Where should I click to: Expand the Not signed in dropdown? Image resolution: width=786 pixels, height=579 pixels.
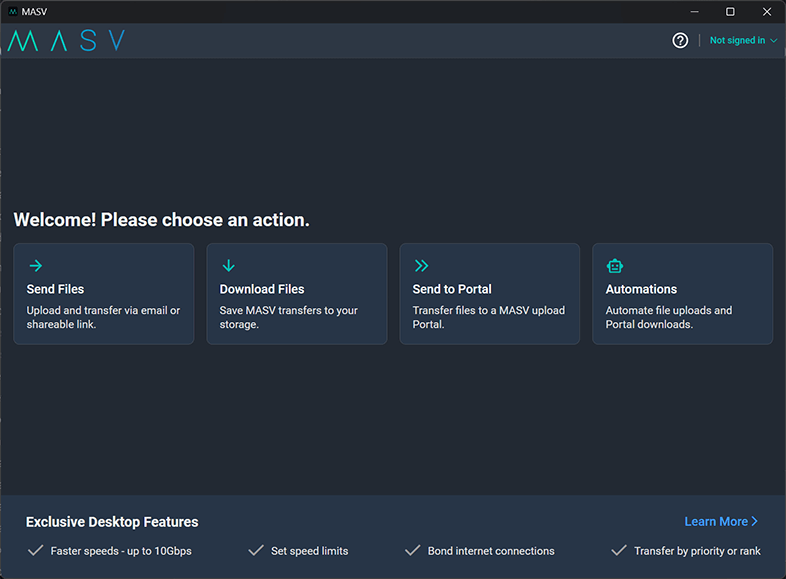[x=743, y=40]
